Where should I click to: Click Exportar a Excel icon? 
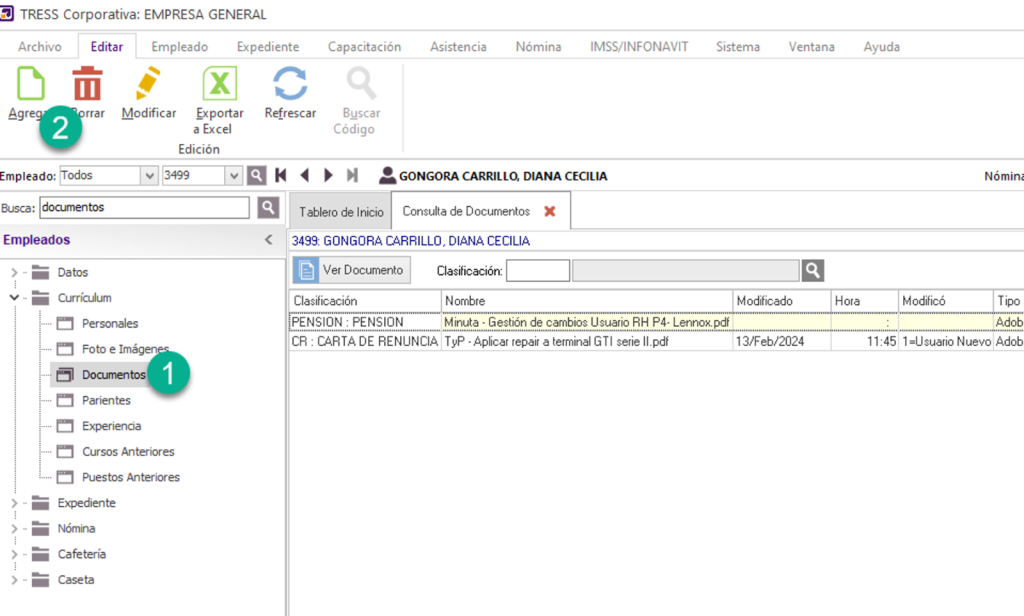pos(219,84)
